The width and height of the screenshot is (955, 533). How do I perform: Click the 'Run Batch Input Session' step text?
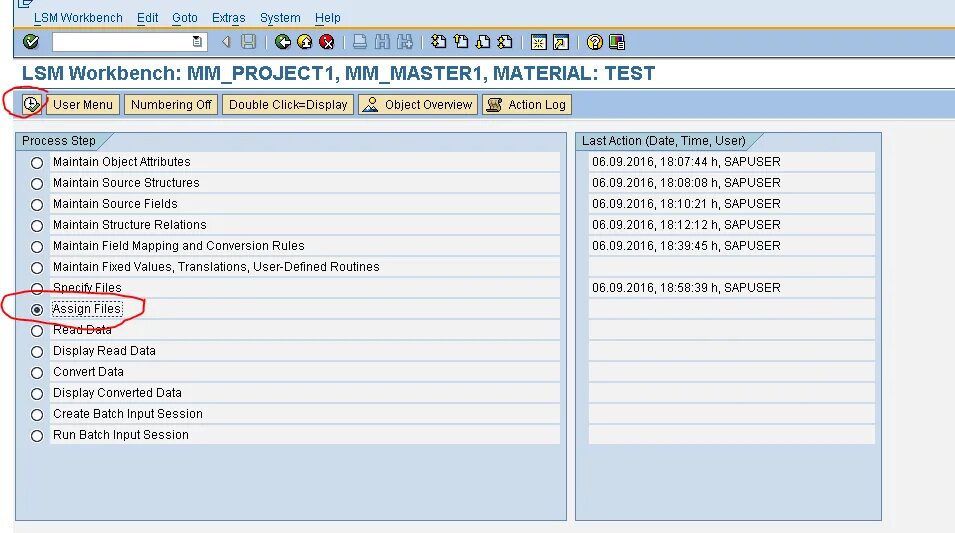[x=121, y=434]
